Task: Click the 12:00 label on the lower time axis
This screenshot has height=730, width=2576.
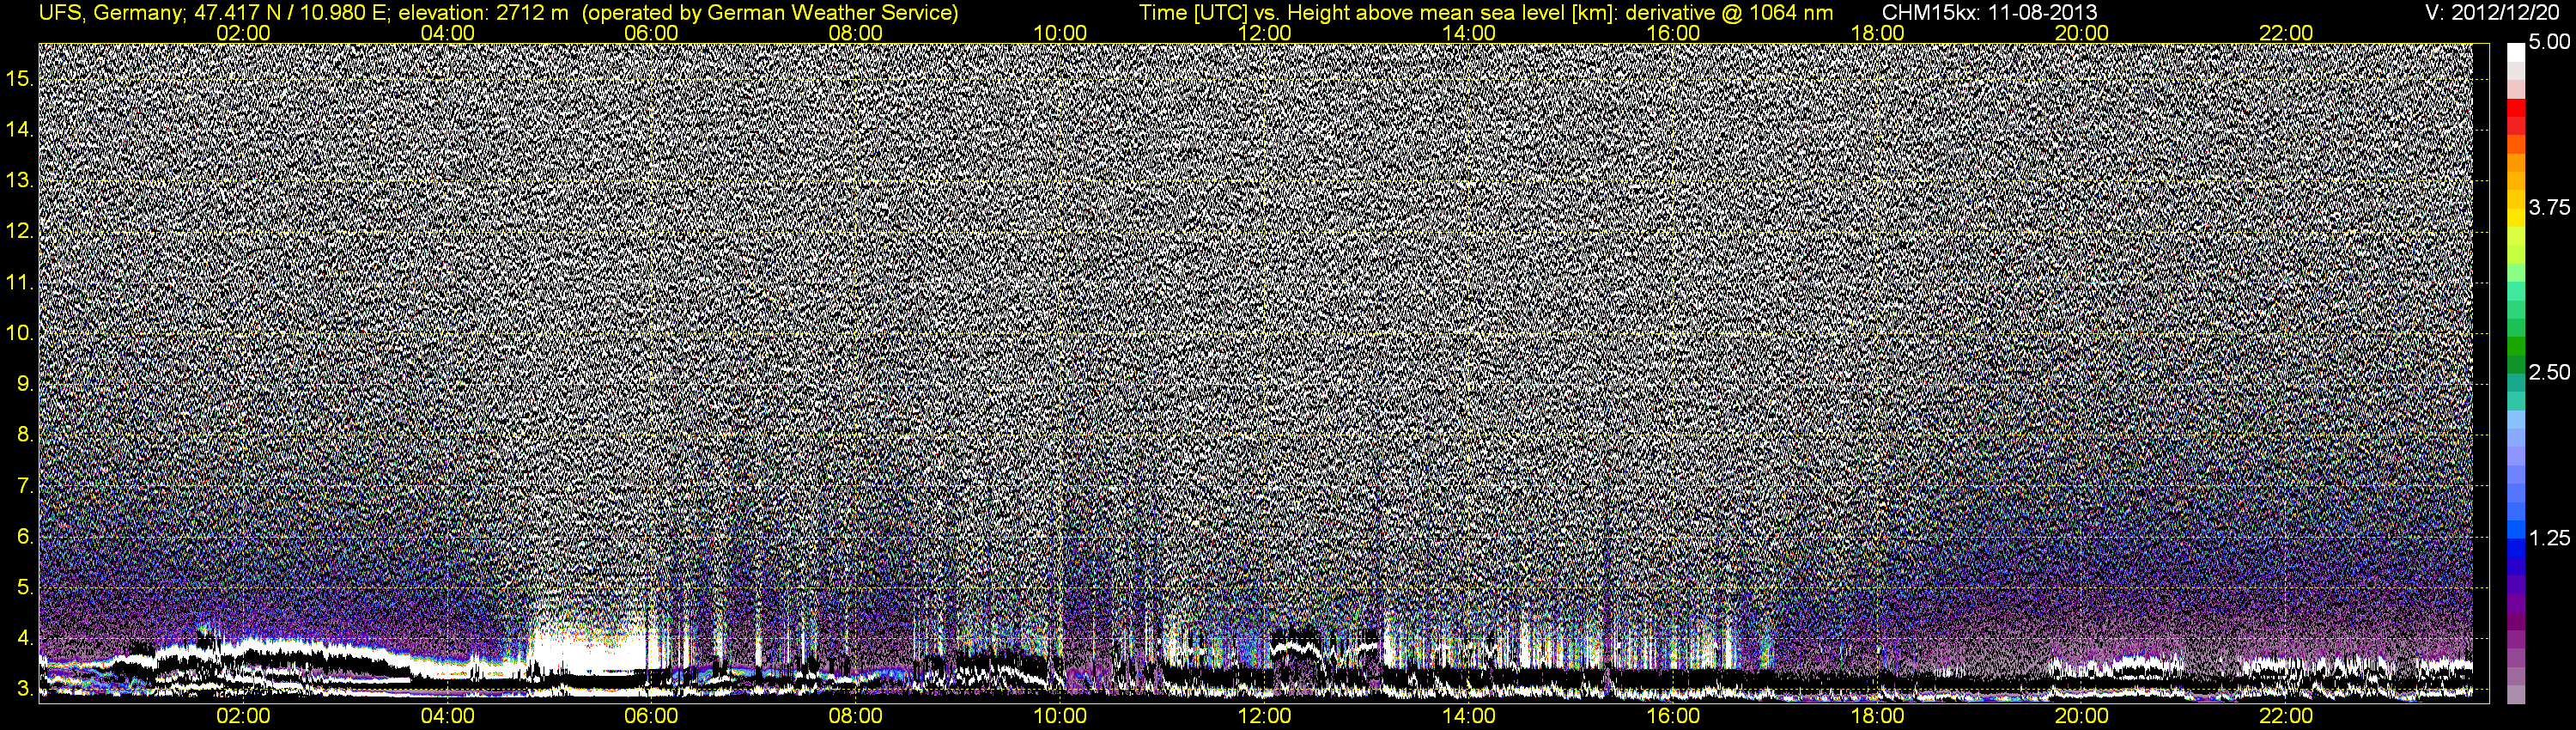Action: coord(1264,716)
